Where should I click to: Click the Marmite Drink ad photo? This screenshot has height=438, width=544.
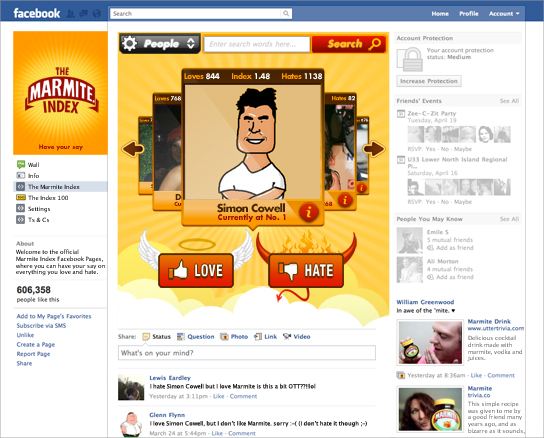tap(430, 343)
